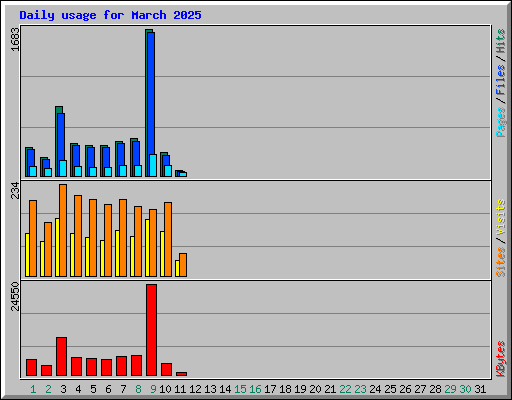This screenshot has height=400, width=512.
Task: Select the red KBytes bar for day 9
Action: click(x=151, y=330)
